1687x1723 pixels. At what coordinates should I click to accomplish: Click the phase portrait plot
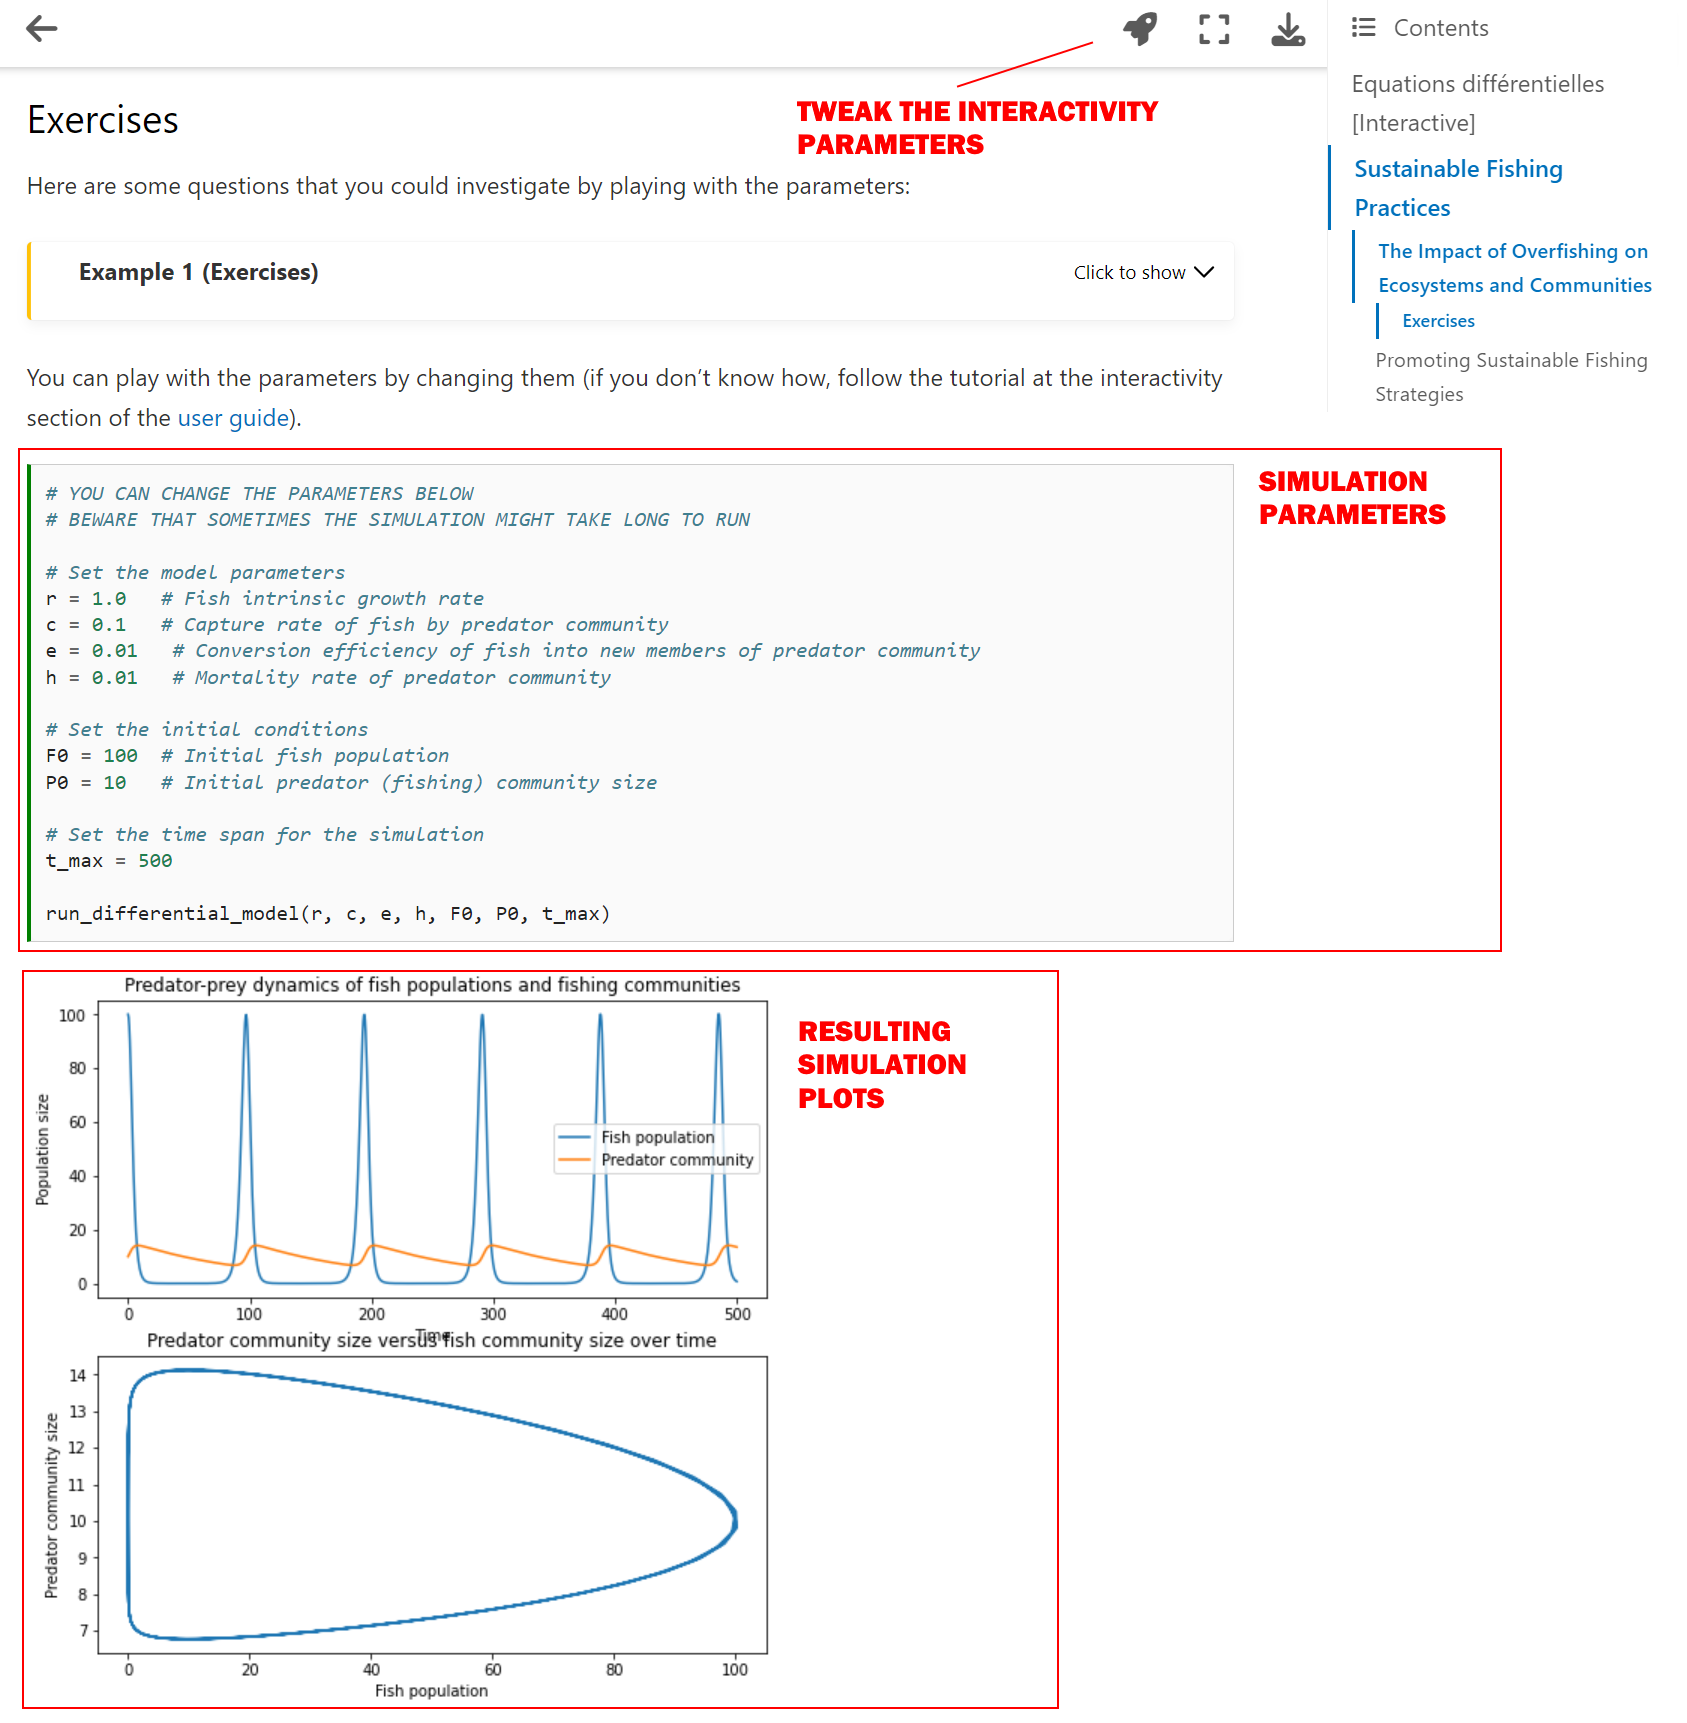pyautogui.click(x=432, y=1505)
